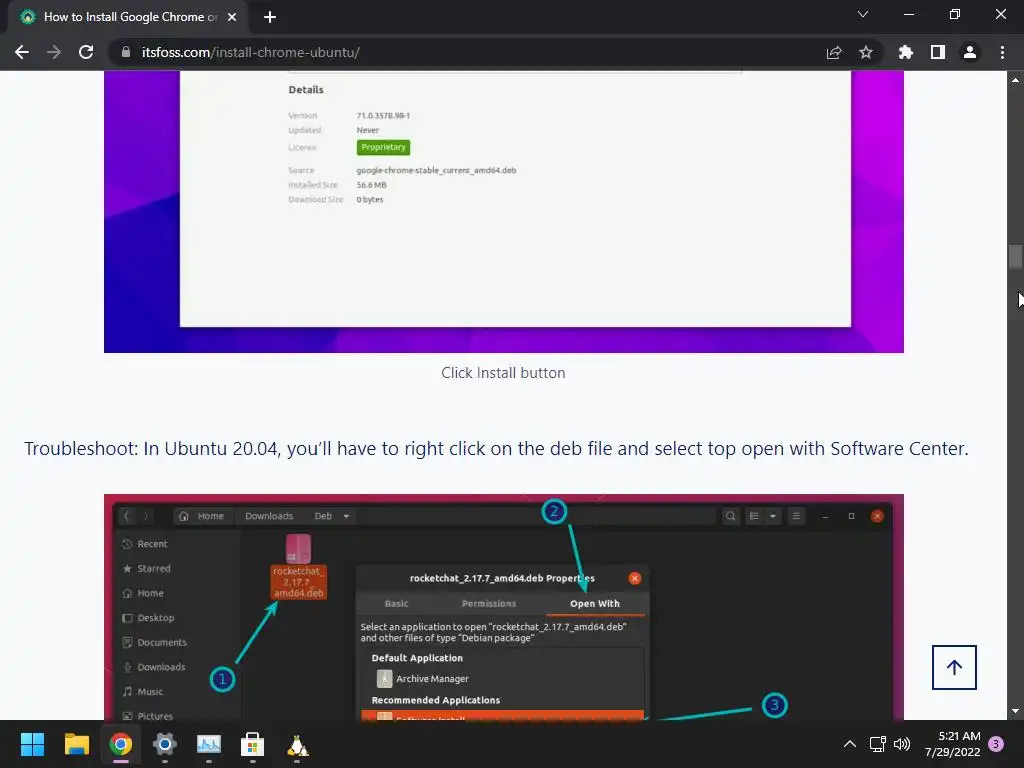
Task: Open the Chrome profile menu
Action: click(x=970, y=52)
